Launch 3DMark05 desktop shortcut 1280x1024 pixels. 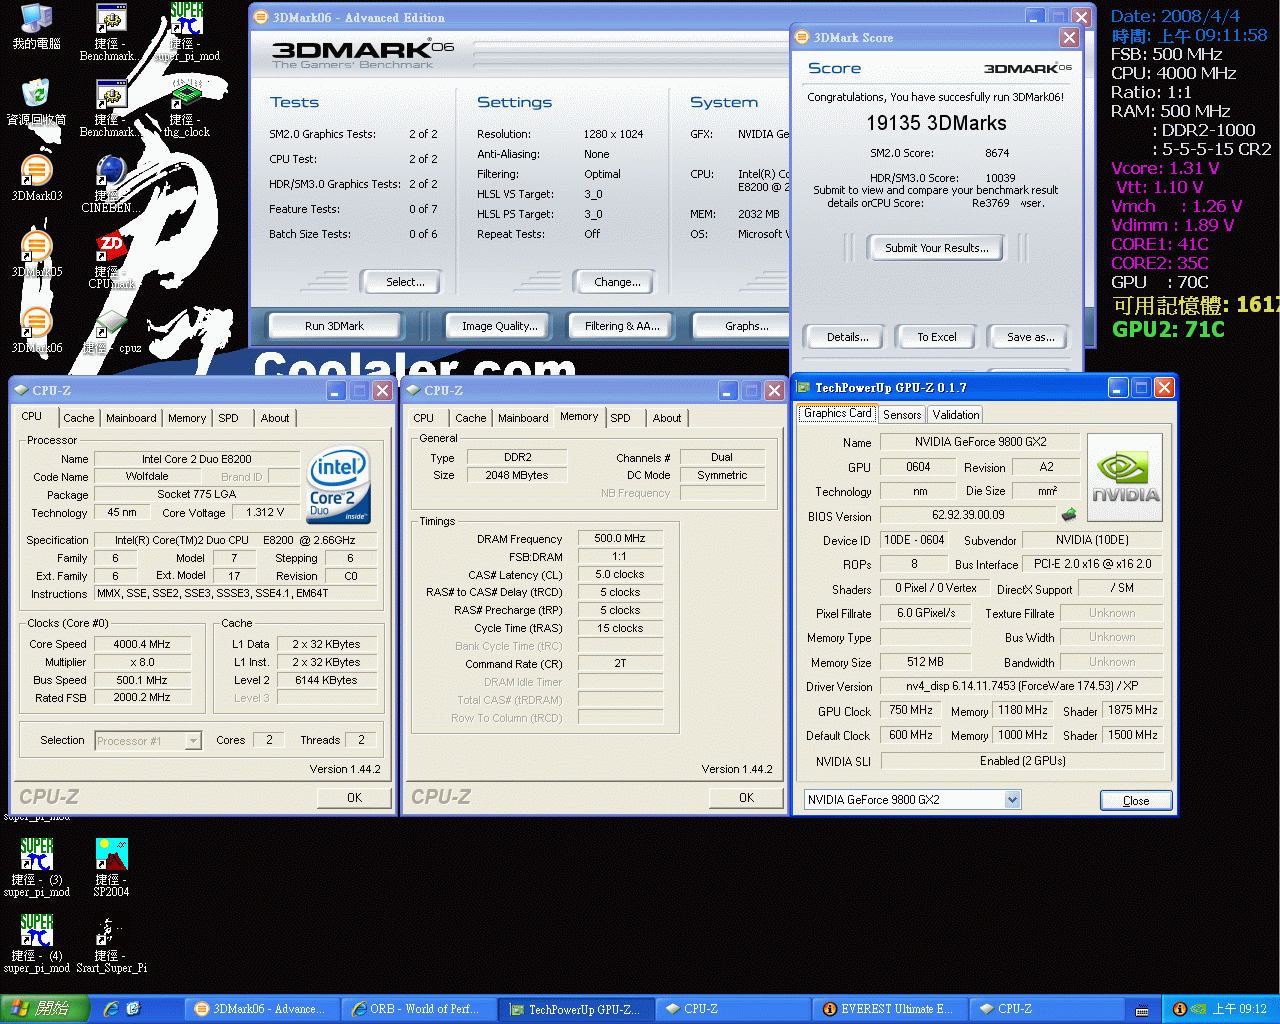[36, 254]
